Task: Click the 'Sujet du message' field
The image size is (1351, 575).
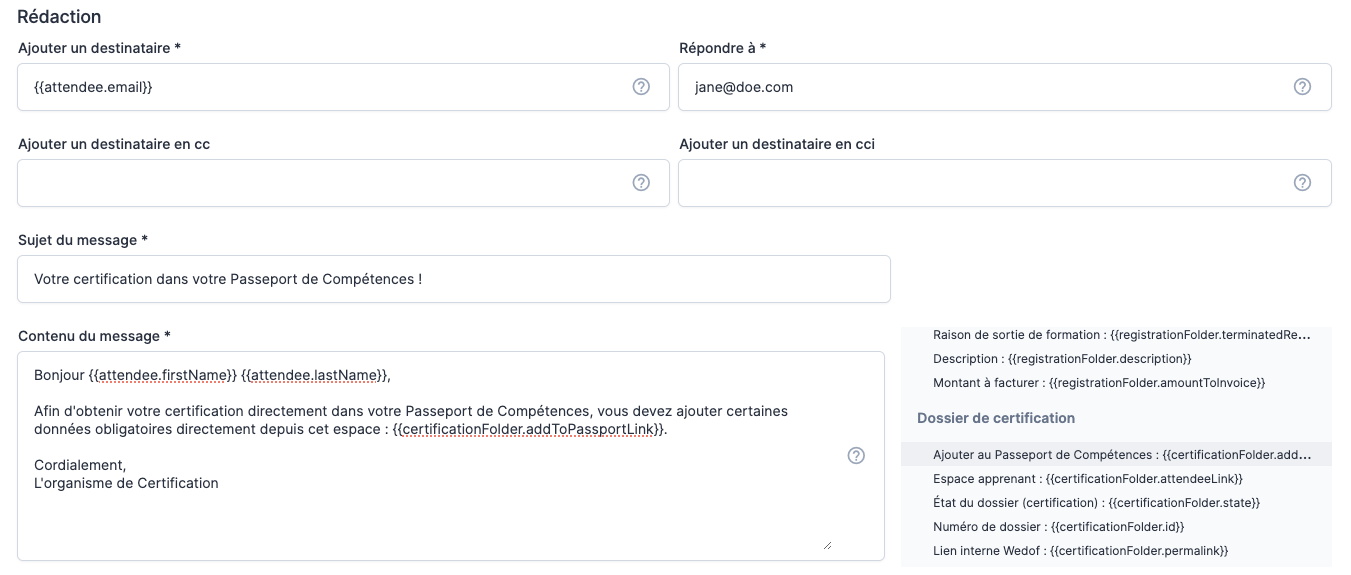Action: 453,279
